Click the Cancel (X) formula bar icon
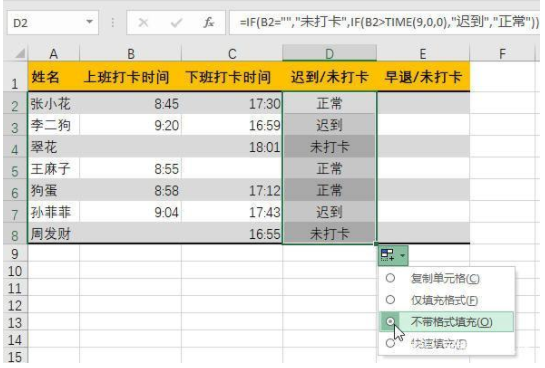The height and width of the screenshot is (368, 545). pos(143,23)
